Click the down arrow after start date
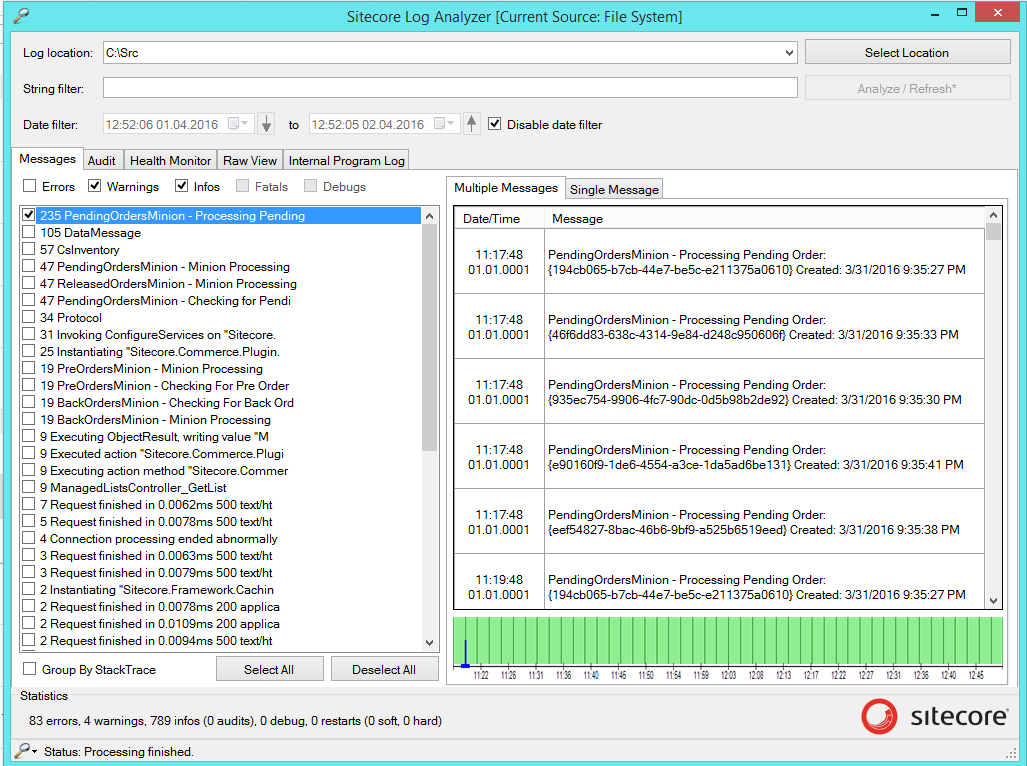Screen dimensions: 1027x766 [266, 124]
